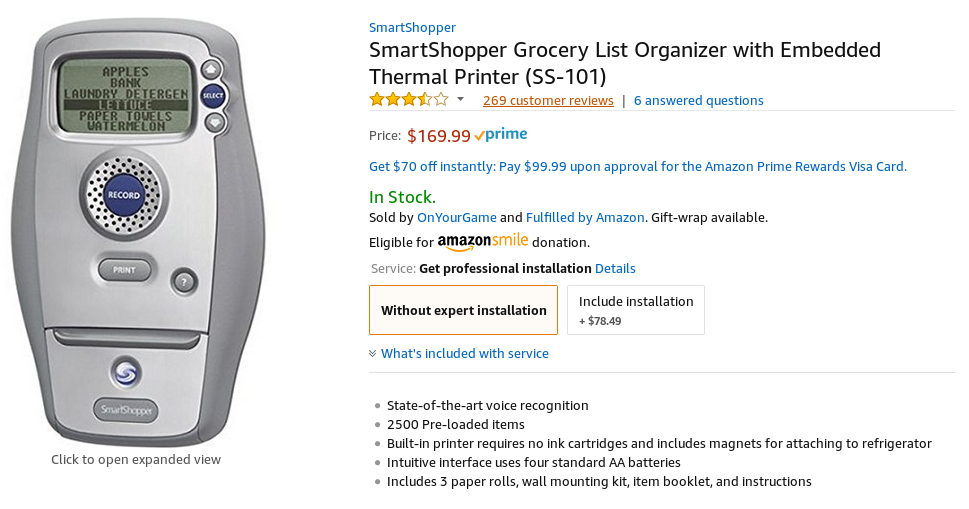Click the $70 off Prime Rewards Visa offer
Viewport: 969px width, 509px height.
click(638, 166)
